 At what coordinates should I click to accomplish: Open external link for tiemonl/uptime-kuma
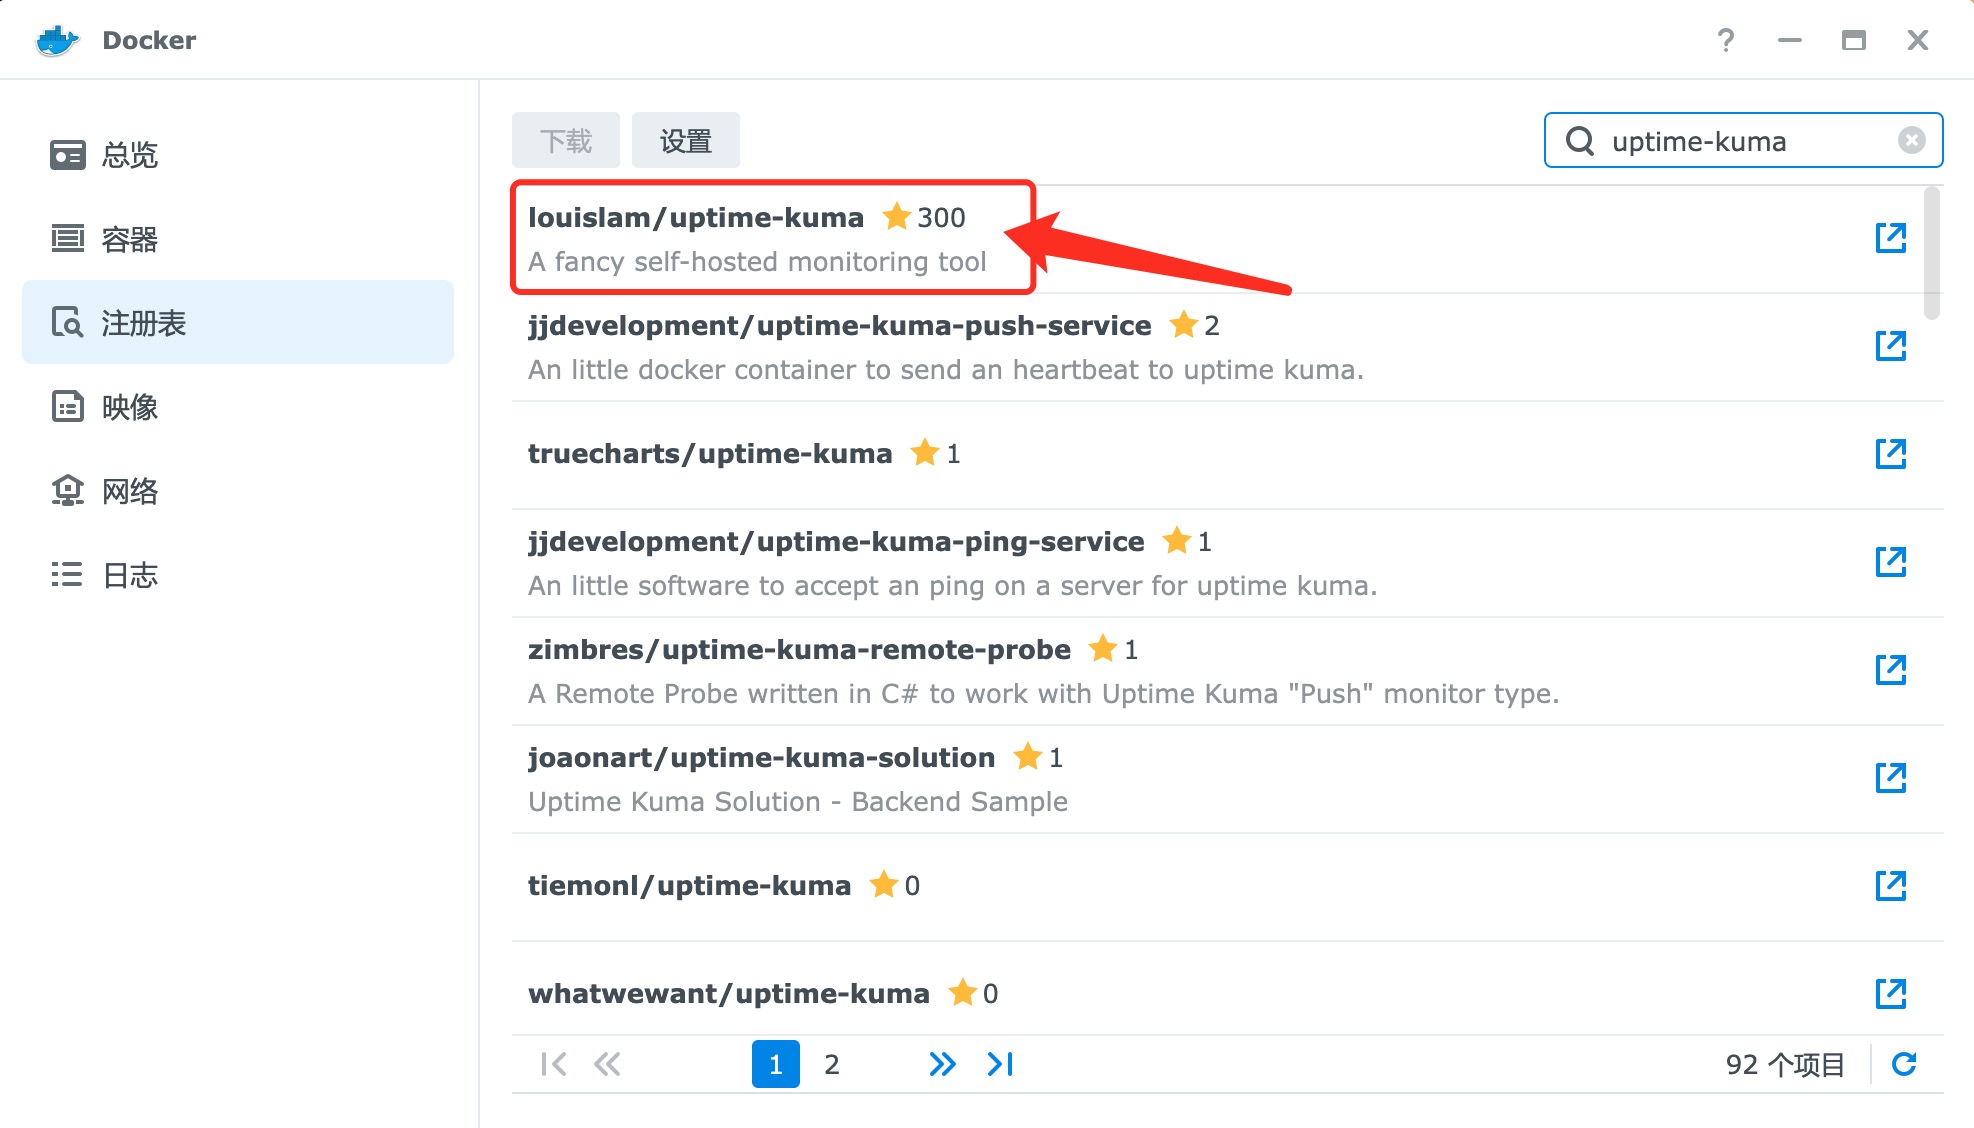click(1890, 886)
